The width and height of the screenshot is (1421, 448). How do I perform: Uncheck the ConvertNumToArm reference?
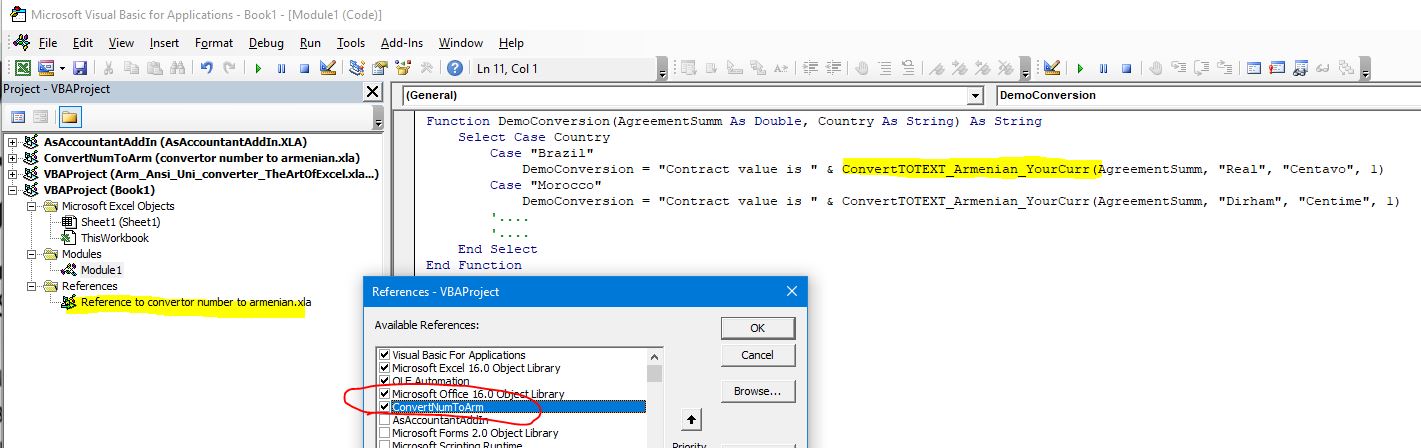(x=385, y=407)
